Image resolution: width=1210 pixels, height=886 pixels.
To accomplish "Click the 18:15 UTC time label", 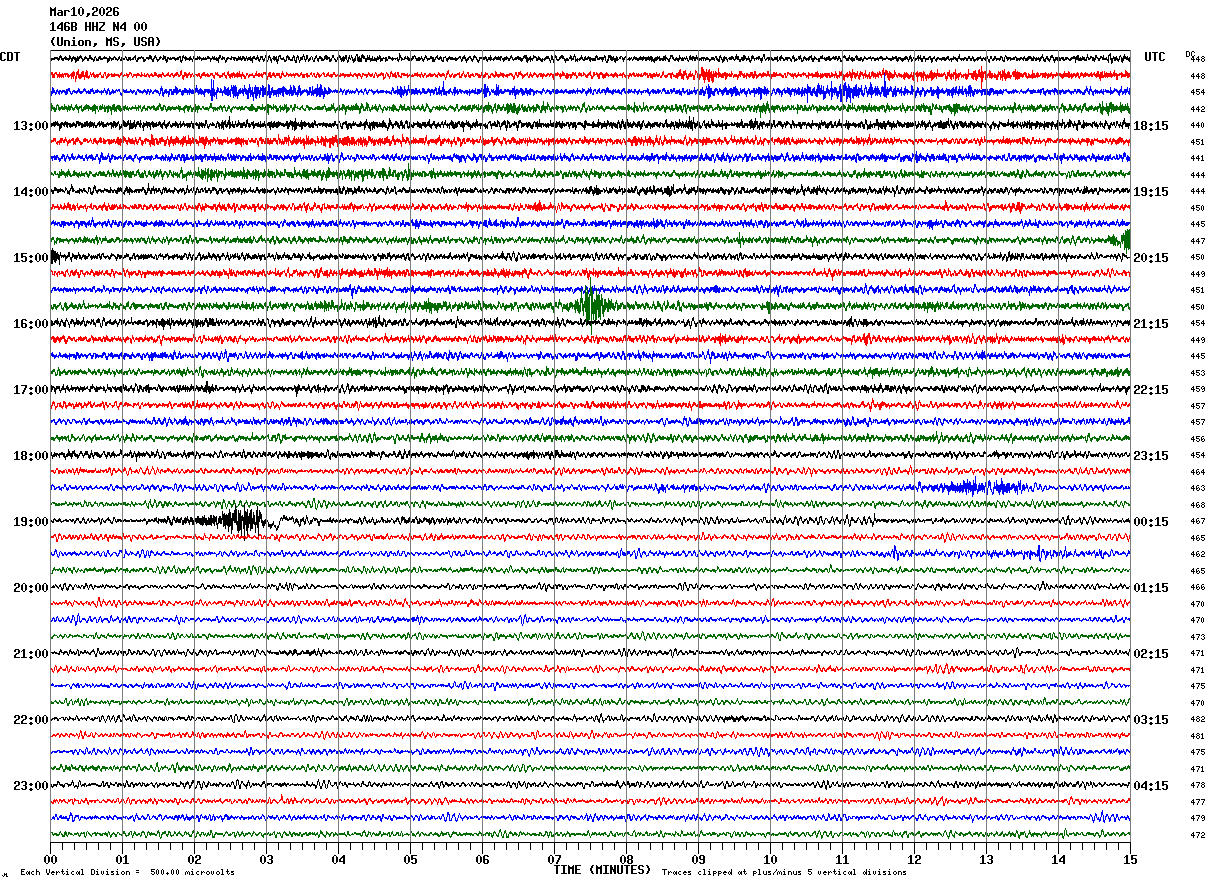I will click(x=1151, y=126).
